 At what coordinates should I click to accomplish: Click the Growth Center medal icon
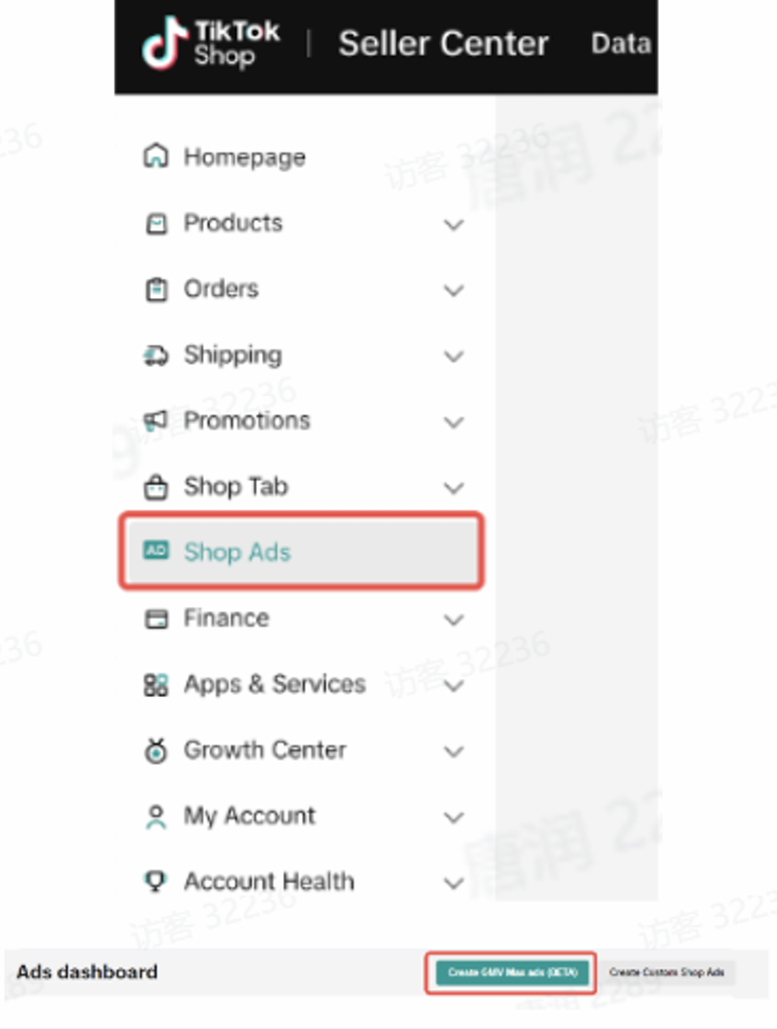coord(156,751)
